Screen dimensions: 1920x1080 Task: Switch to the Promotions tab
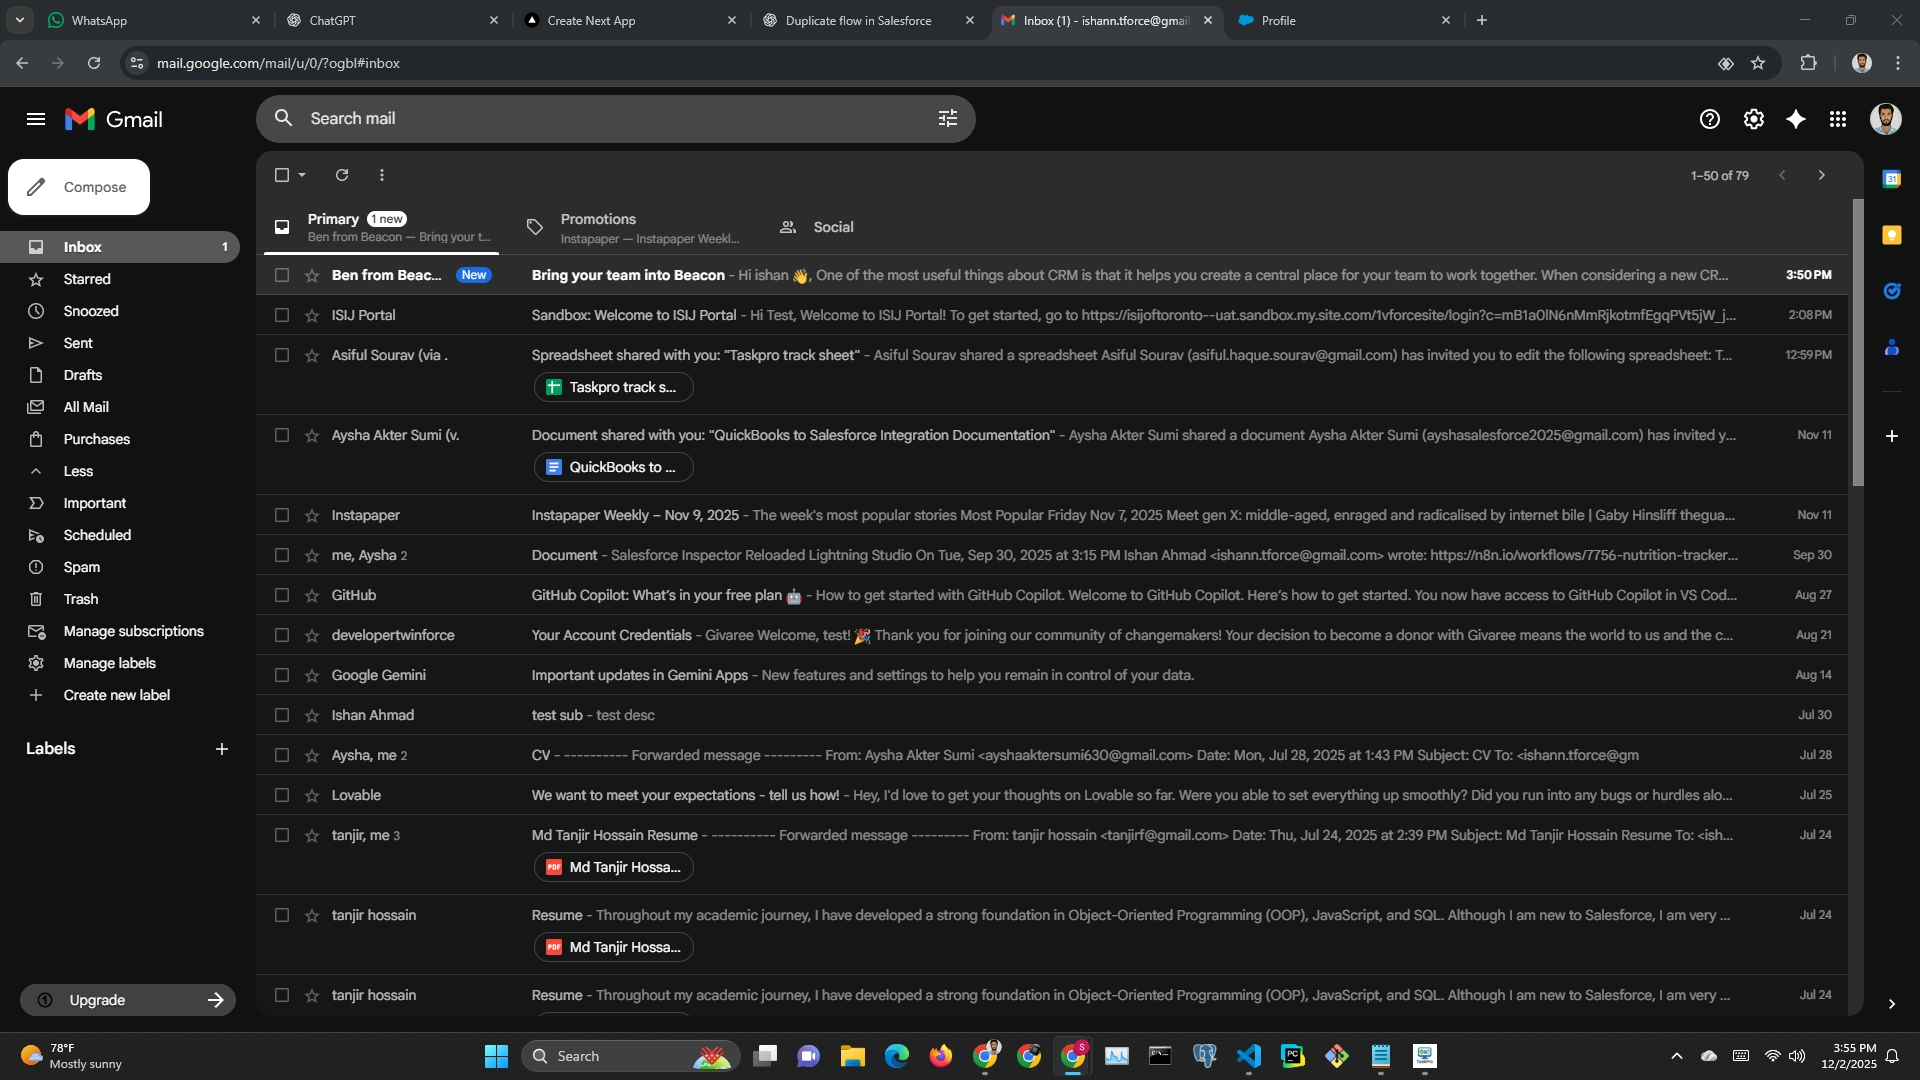[598, 227]
